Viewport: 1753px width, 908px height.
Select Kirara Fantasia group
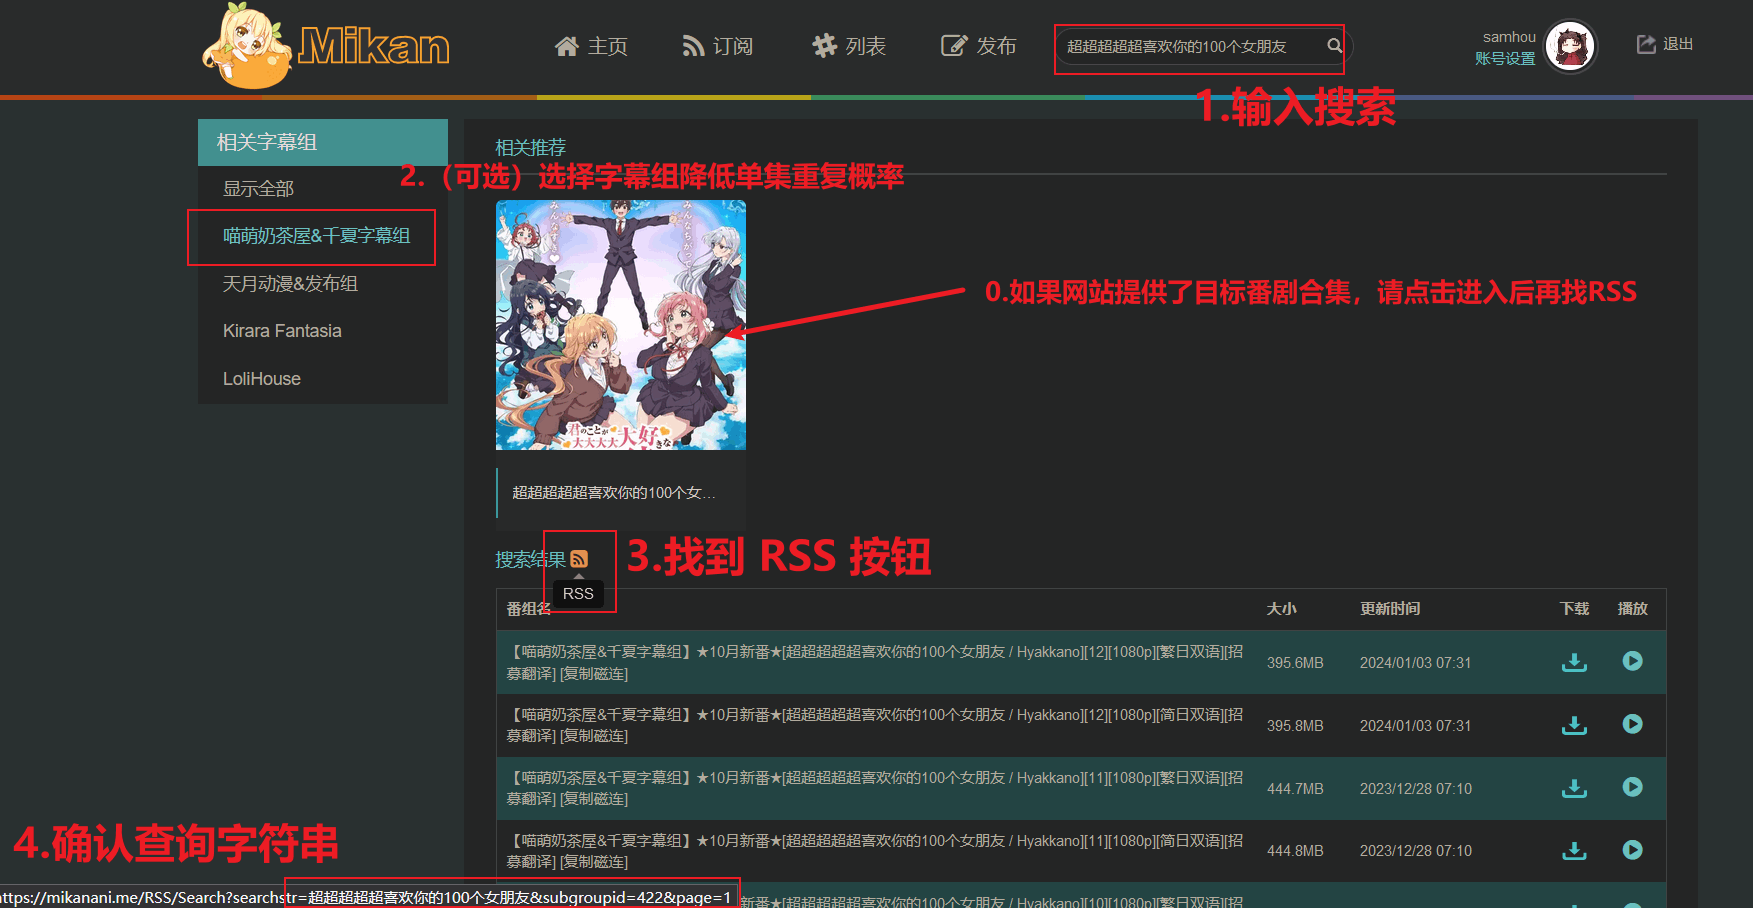(x=282, y=331)
